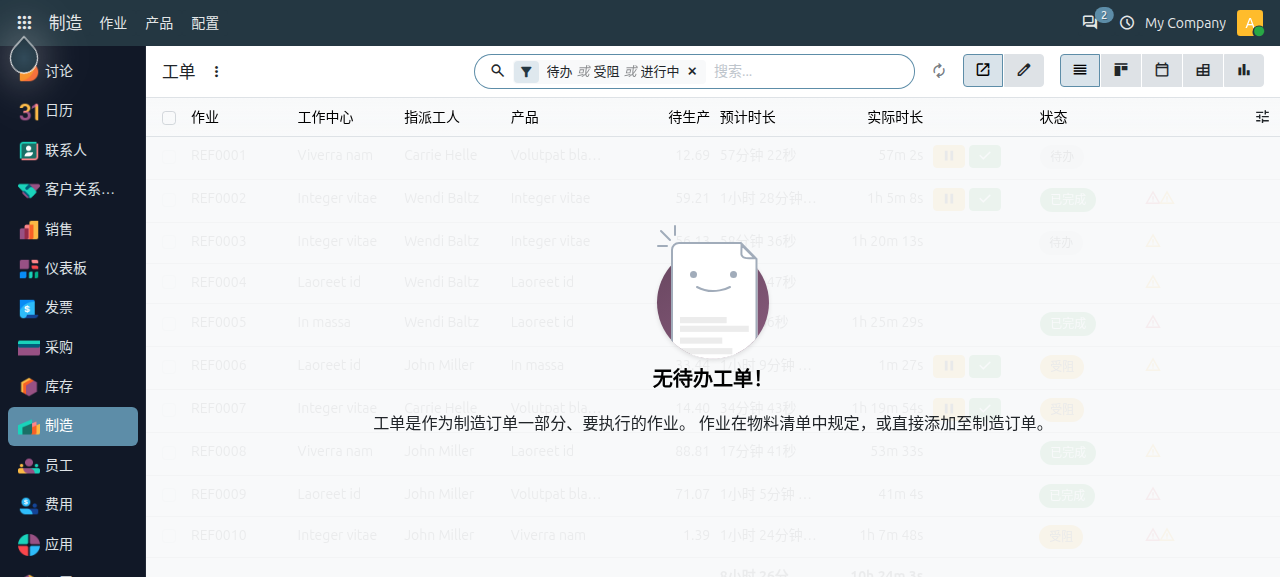Image resolution: width=1280 pixels, height=577 pixels.
Task: Remove the 待办 或 受阻 或 进行中 filter
Action: coord(692,71)
